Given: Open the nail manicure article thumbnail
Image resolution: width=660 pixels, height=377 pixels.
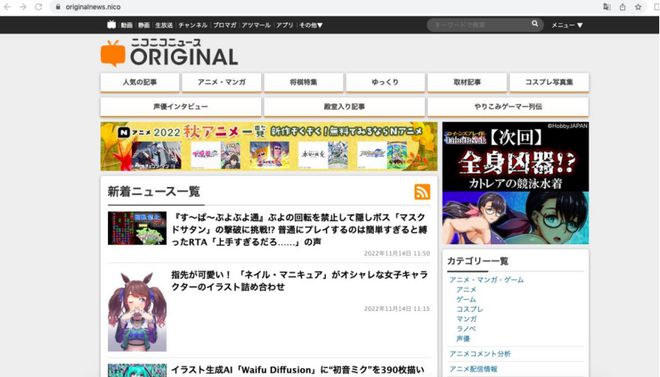Looking at the screenshot, I should 137,311.
